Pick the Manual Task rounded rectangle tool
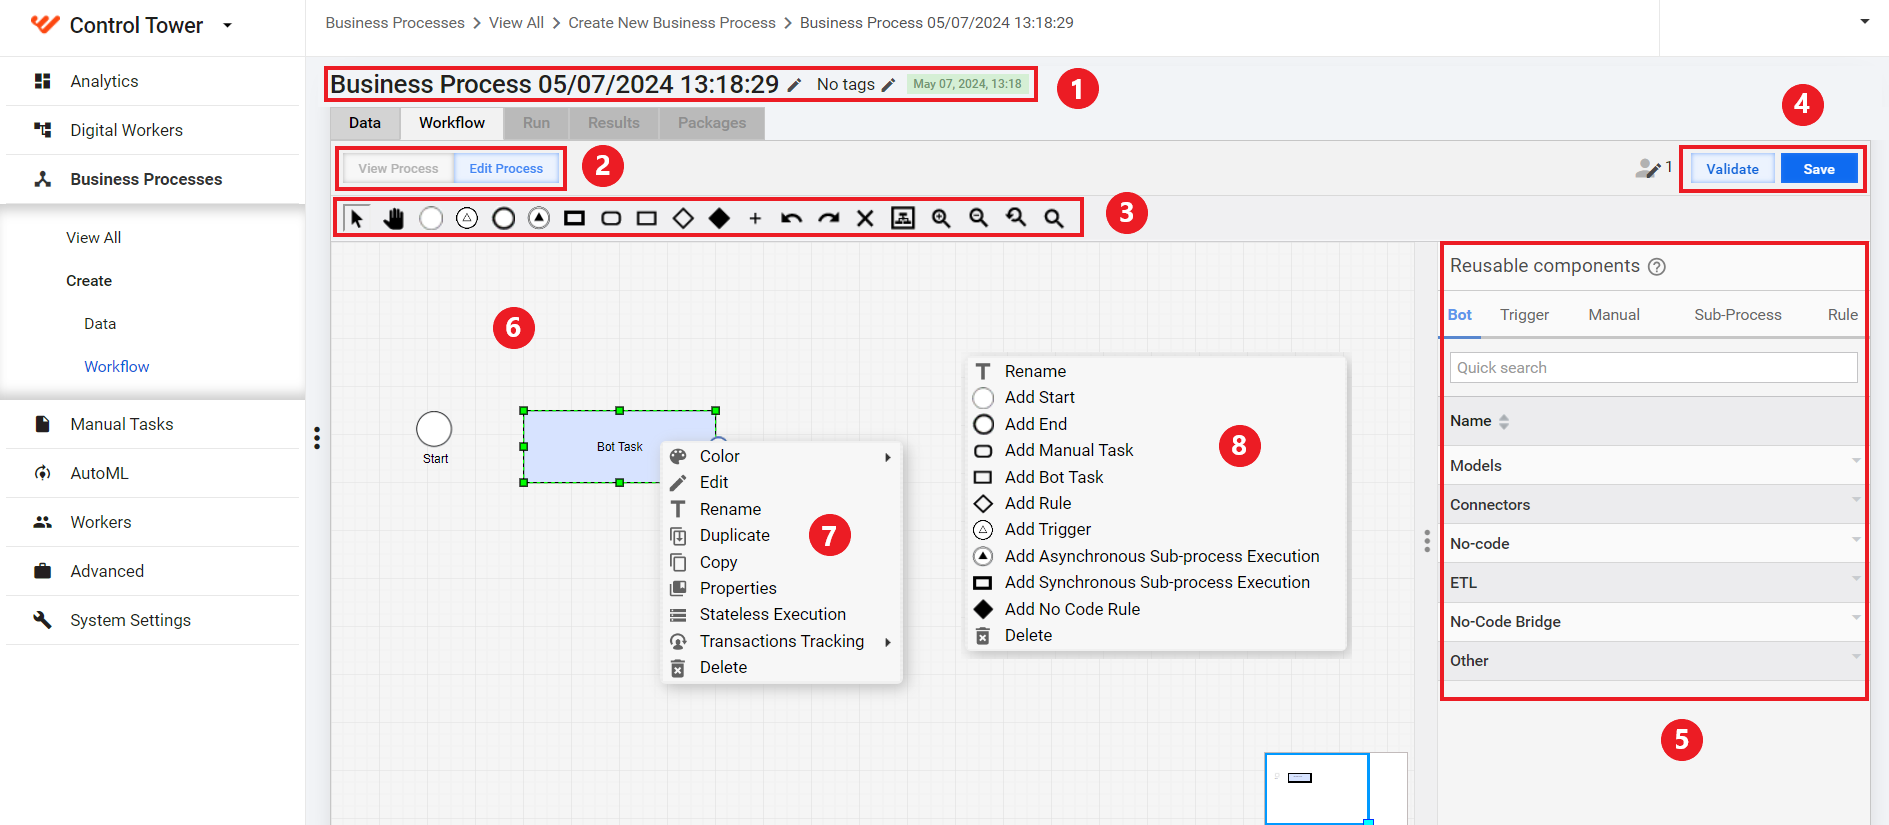The height and width of the screenshot is (825, 1889). point(611,218)
